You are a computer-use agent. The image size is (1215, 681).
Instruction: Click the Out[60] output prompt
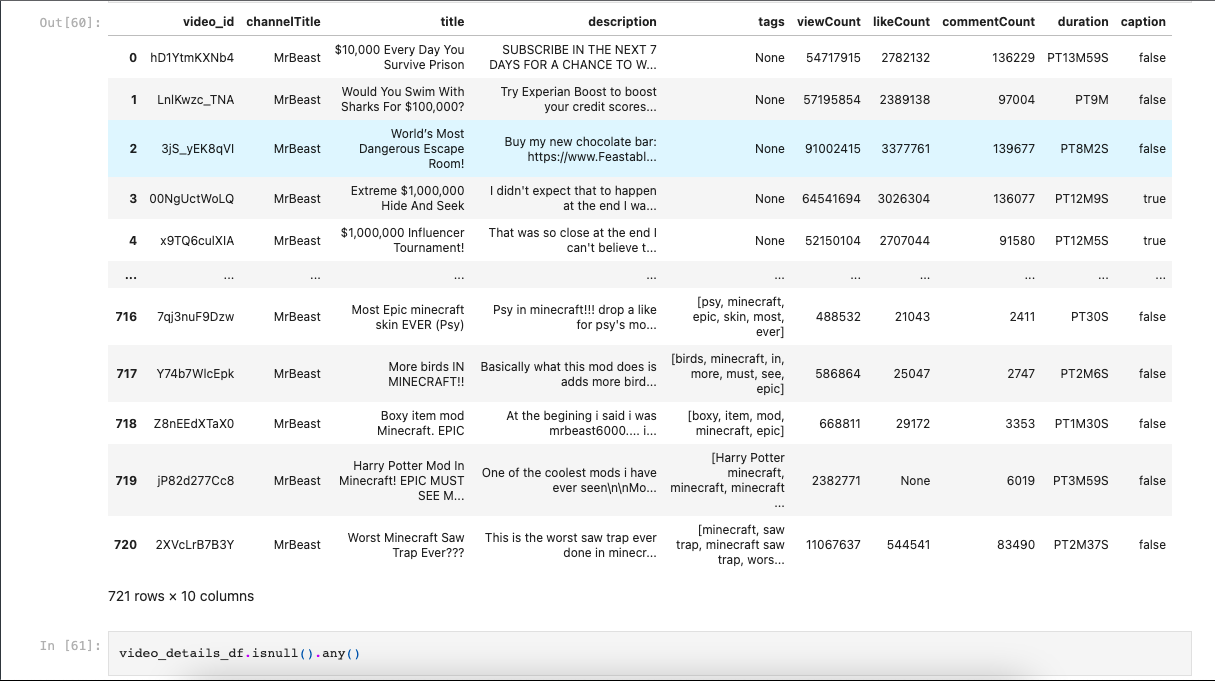tap(70, 22)
